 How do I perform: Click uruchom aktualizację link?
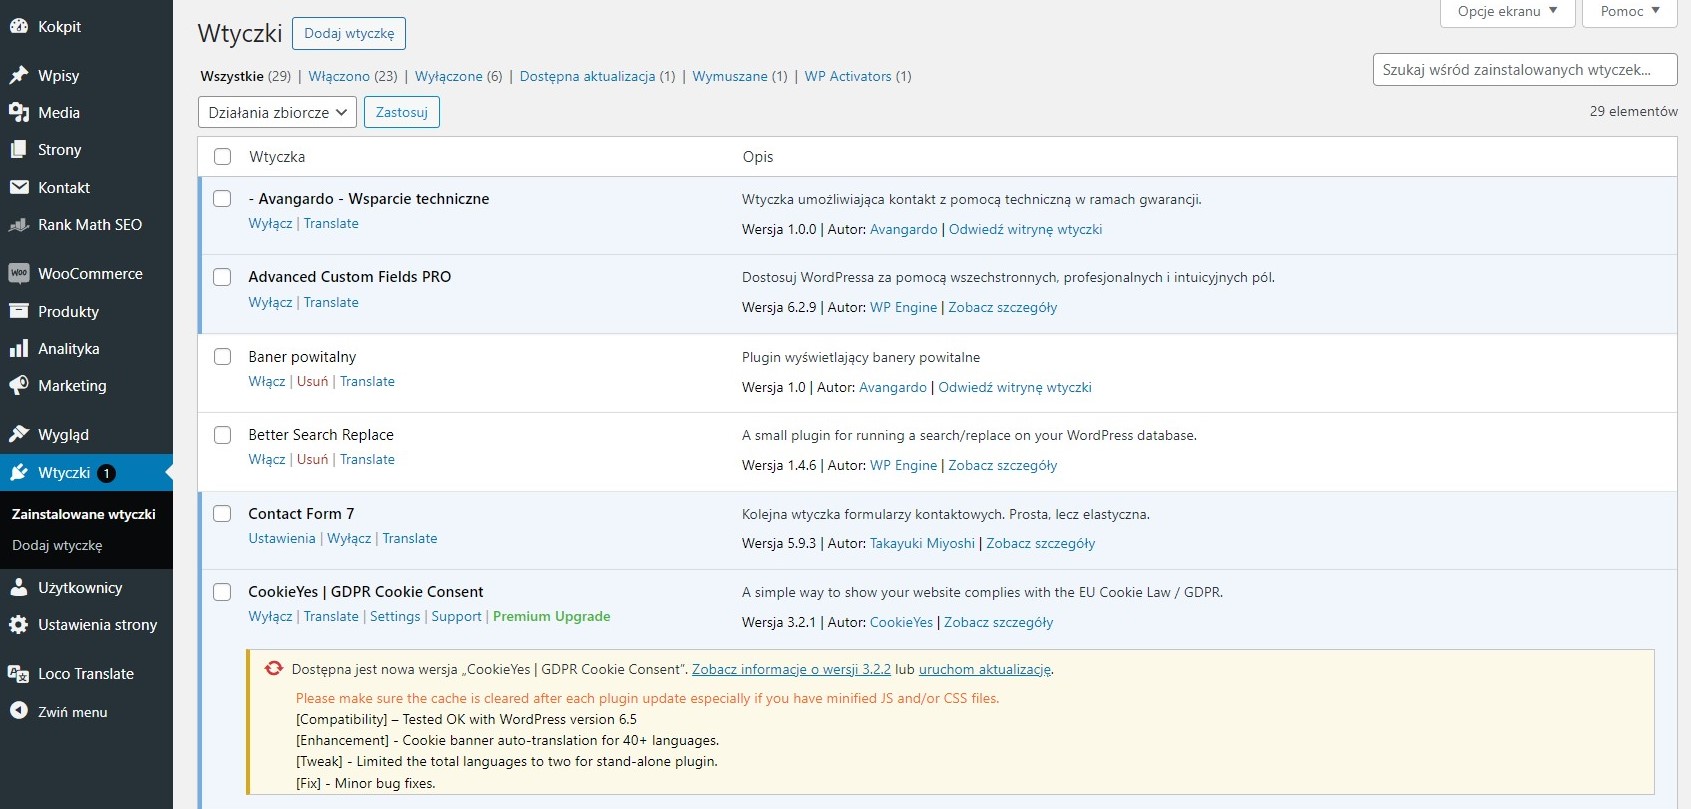[985, 670]
